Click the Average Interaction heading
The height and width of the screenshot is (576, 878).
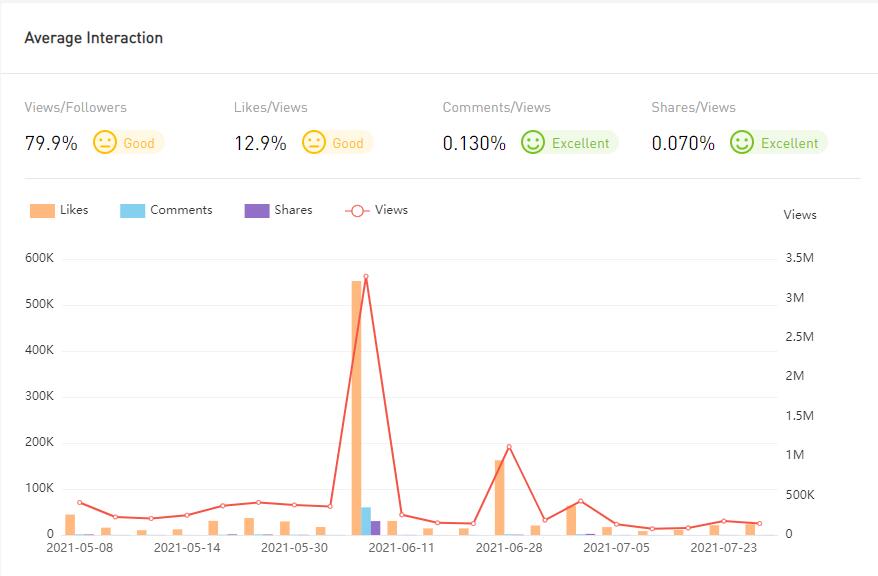point(93,38)
